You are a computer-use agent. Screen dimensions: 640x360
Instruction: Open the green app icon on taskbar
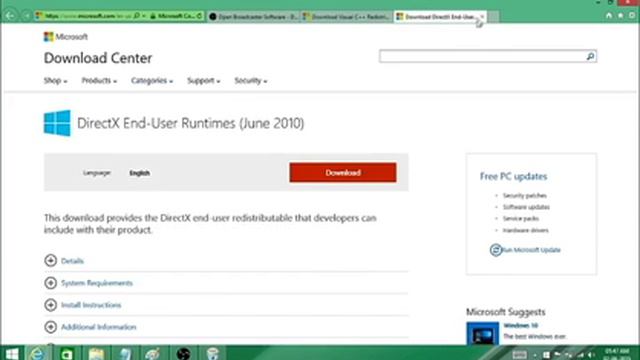(67, 353)
